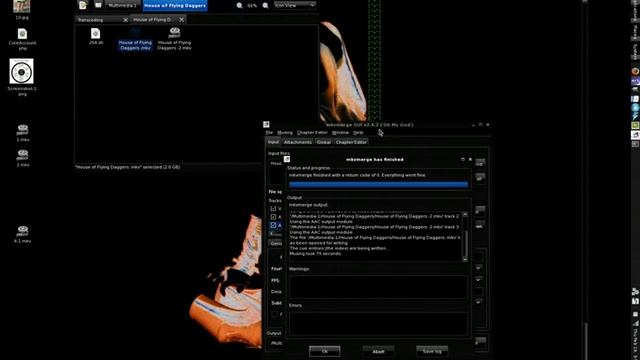Click the completed blue progress bar
The image size is (640, 360).
[x=378, y=184]
